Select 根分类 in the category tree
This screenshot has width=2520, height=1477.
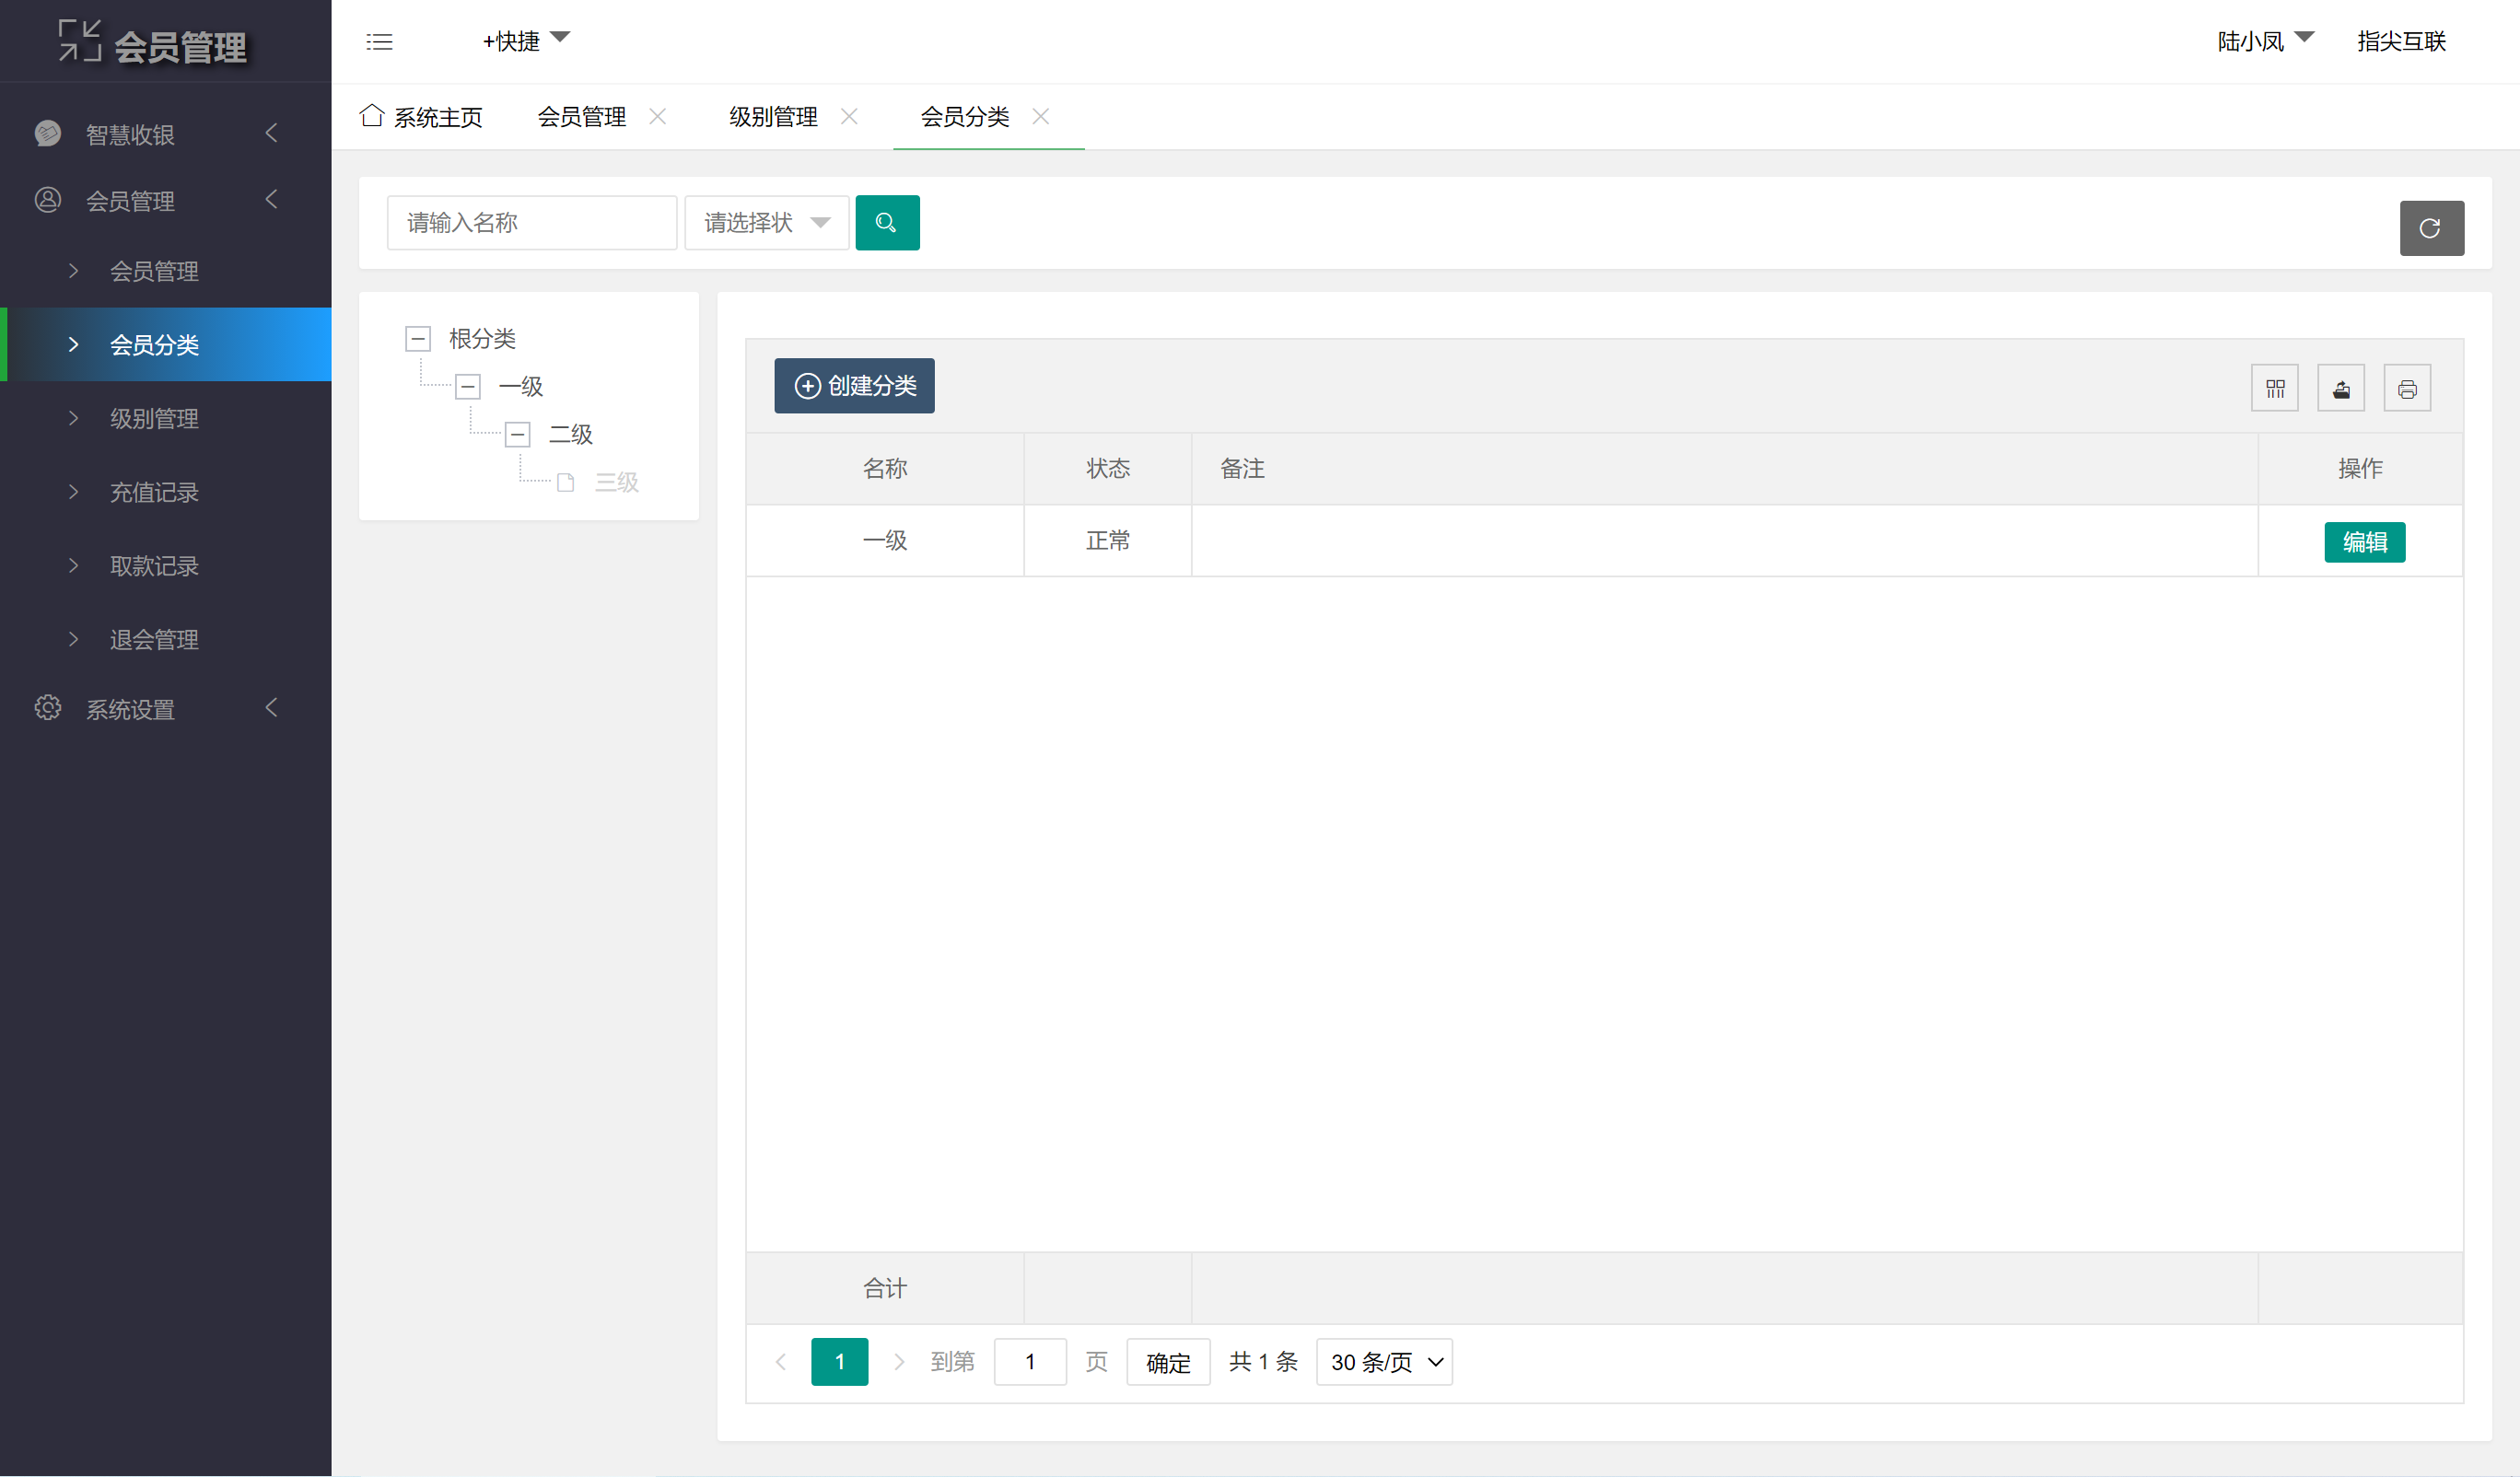(x=482, y=339)
